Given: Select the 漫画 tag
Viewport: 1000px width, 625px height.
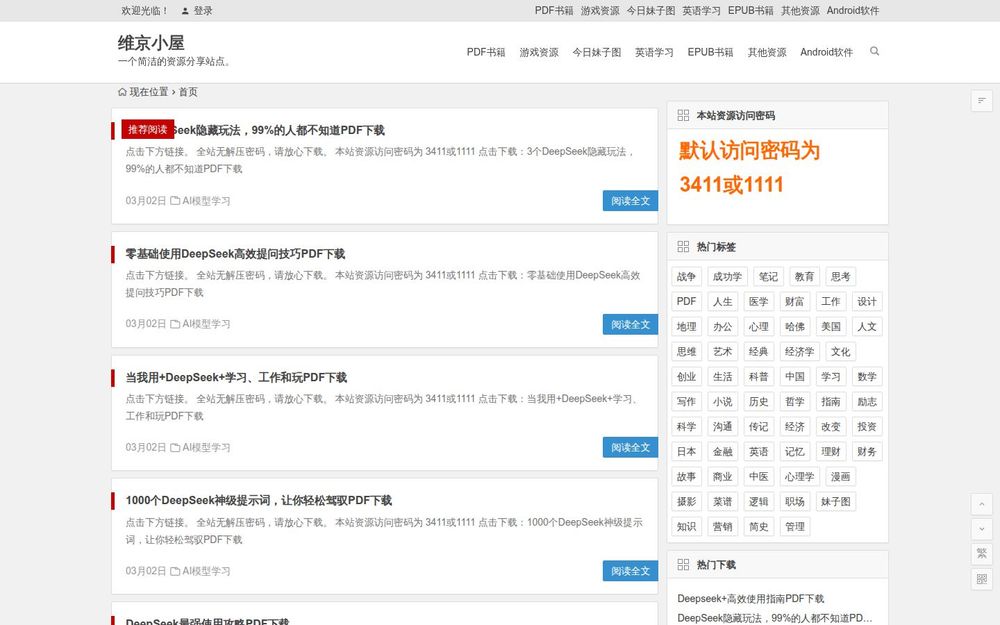Looking at the screenshot, I should coord(841,476).
